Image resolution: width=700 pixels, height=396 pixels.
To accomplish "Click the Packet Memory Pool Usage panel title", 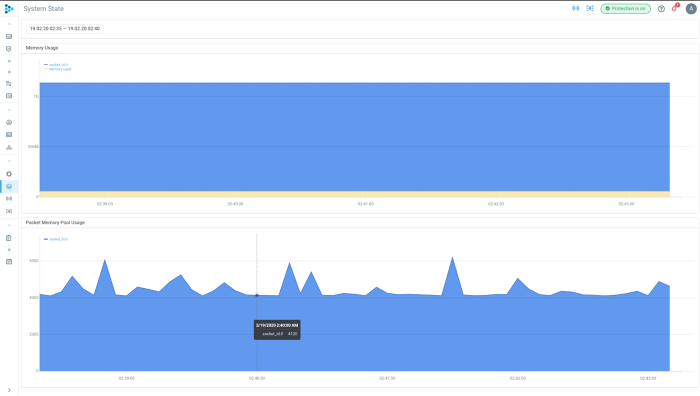I will 55,222.
